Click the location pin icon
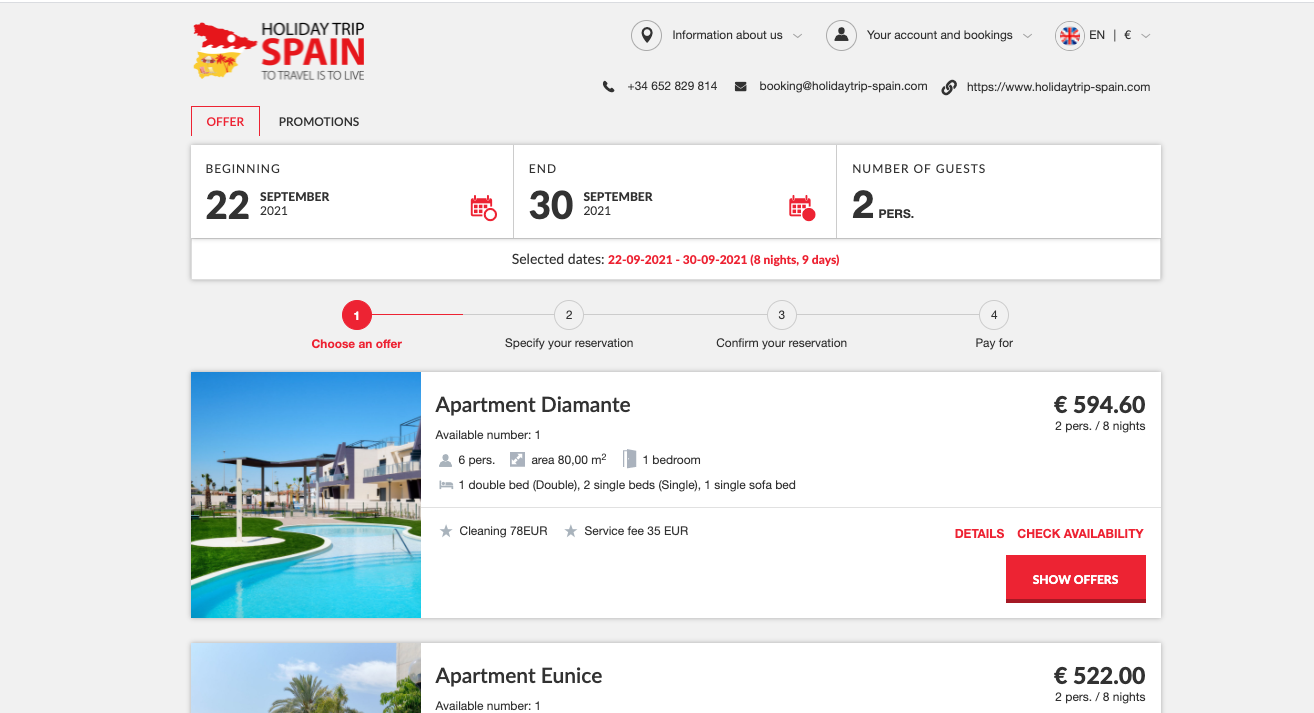 click(646, 36)
